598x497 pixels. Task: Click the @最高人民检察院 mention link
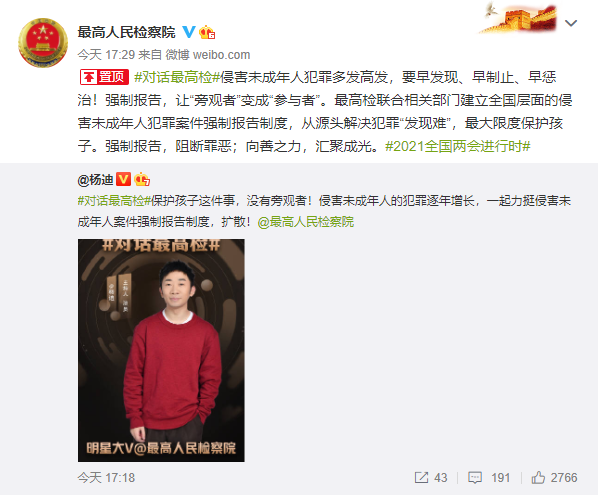[x=306, y=222]
